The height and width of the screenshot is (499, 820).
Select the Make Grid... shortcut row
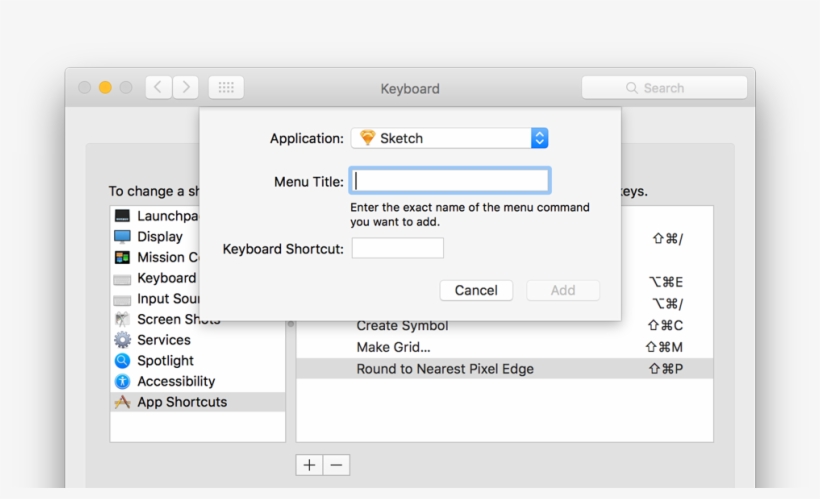click(505, 347)
